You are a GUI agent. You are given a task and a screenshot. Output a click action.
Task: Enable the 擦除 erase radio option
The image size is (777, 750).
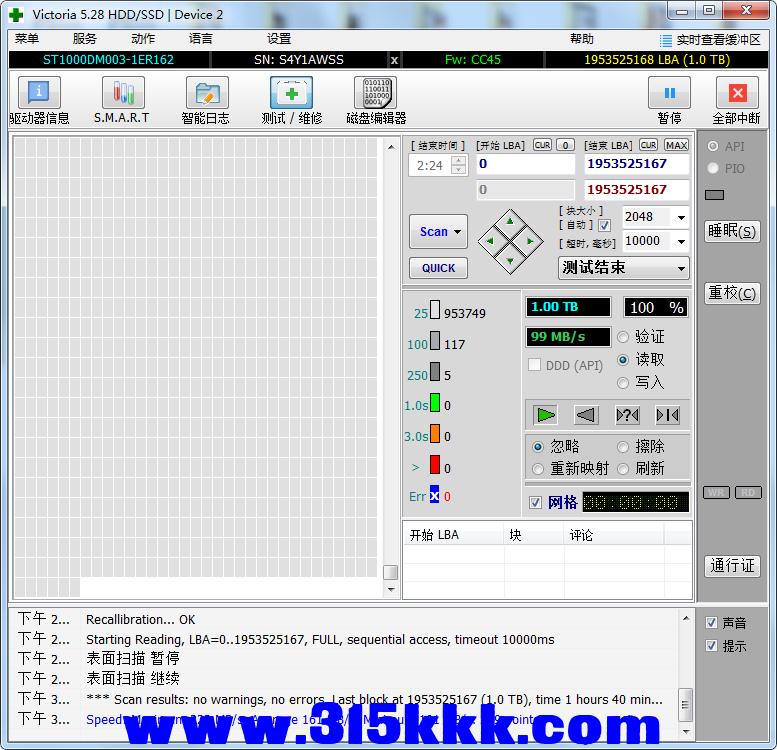[x=624, y=447]
